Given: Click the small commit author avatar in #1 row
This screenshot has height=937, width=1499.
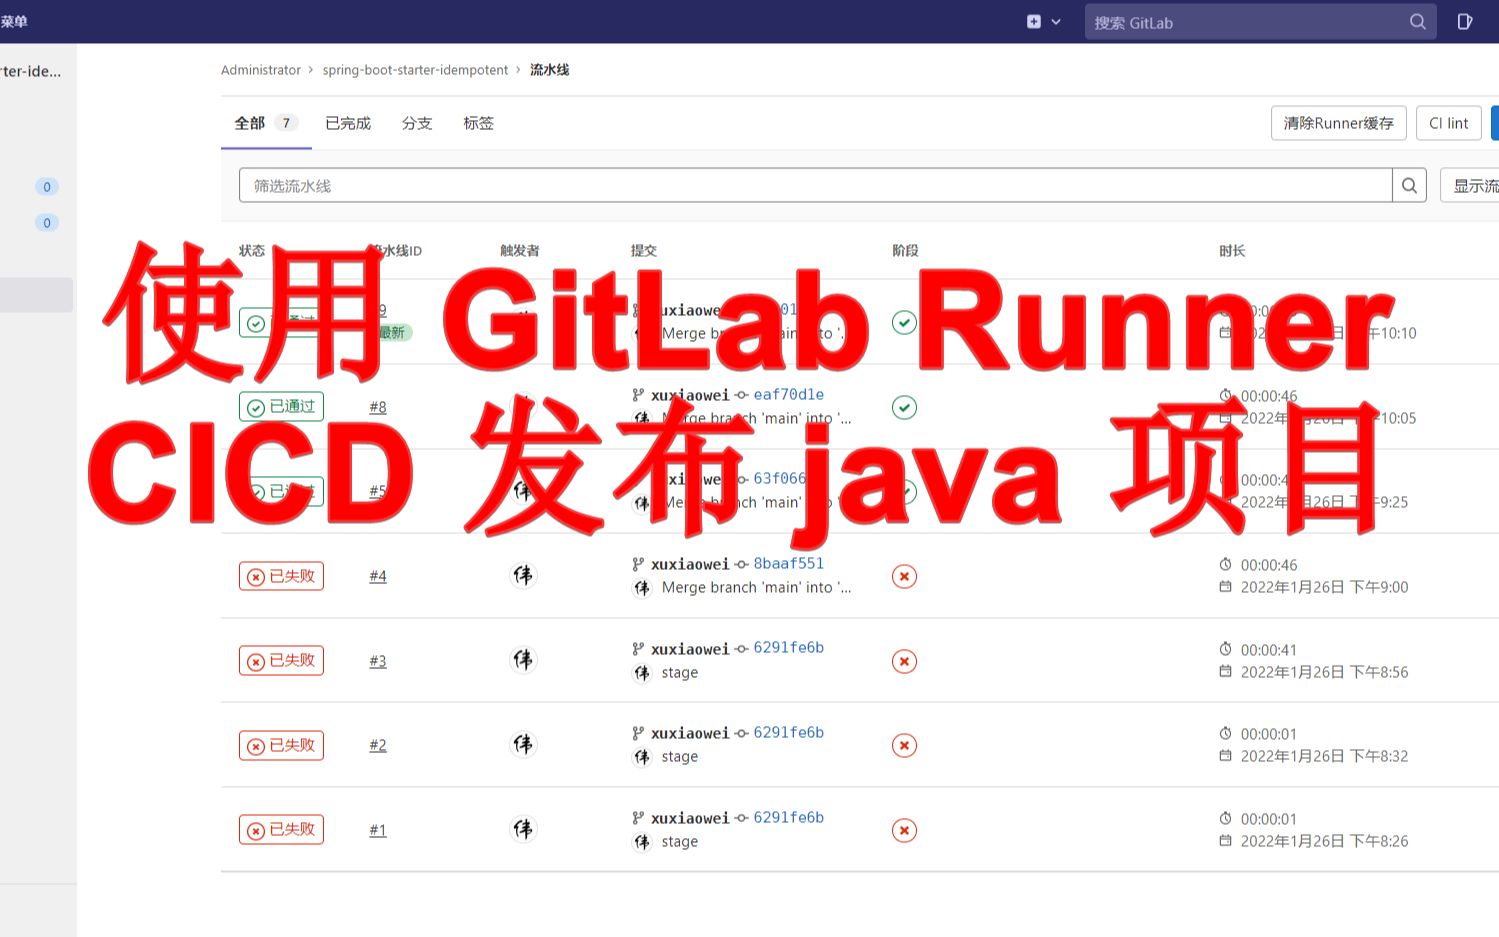Looking at the screenshot, I should coord(642,842).
